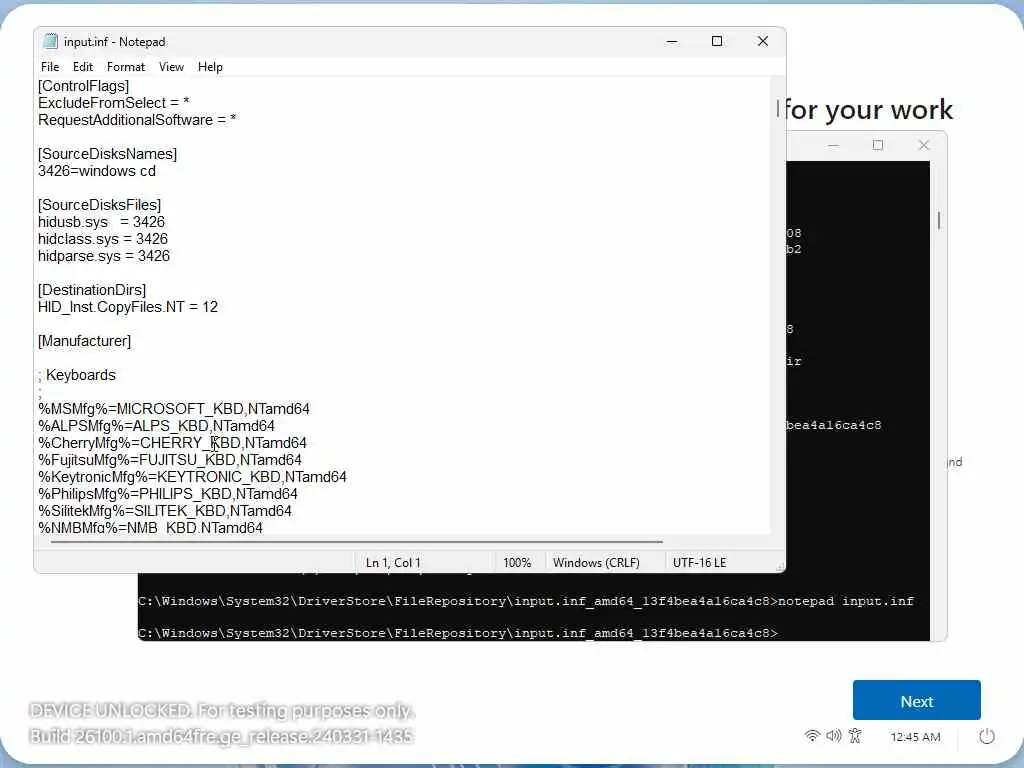The image size is (1024, 768).
Task: Click the Ln 1, Col 1 status entry
Action: coord(393,562)
